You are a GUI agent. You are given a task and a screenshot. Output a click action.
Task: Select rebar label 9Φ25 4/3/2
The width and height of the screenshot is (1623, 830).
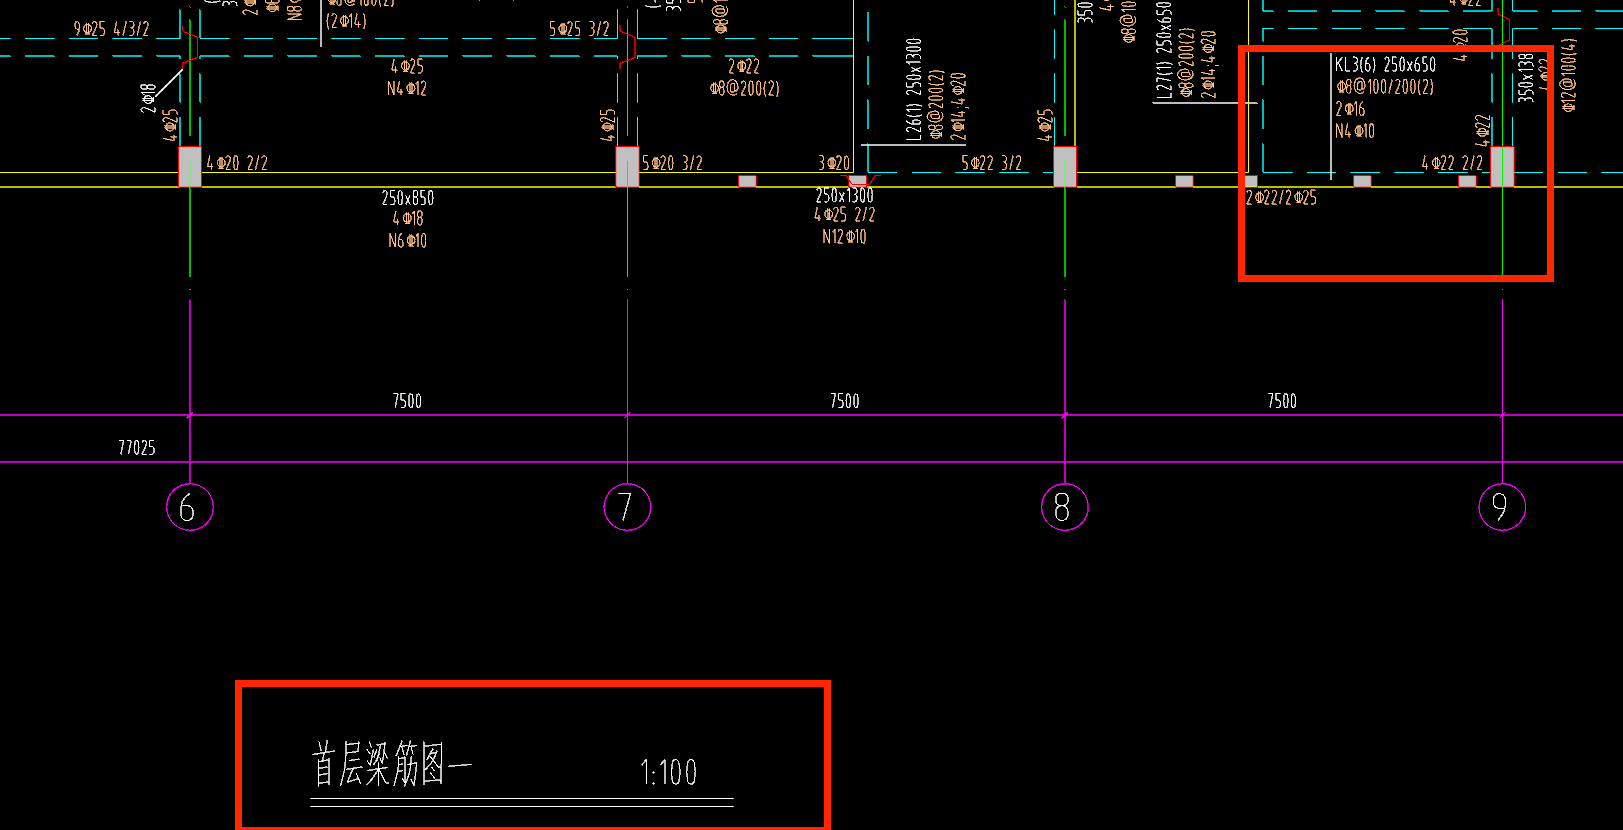tap(111, 29)
